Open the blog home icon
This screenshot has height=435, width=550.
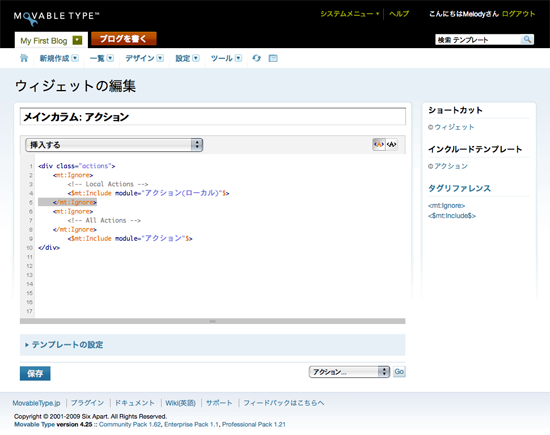click(x=24, y=58)
